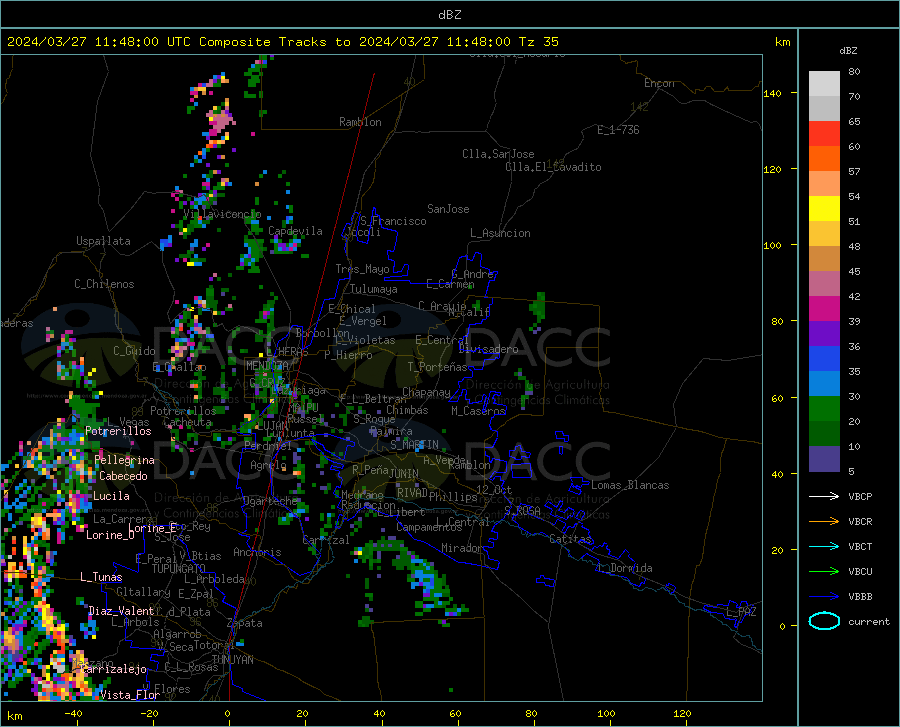Click the white Potrerillos label
This screenshot has height=727, width=900.
point(118,431)
